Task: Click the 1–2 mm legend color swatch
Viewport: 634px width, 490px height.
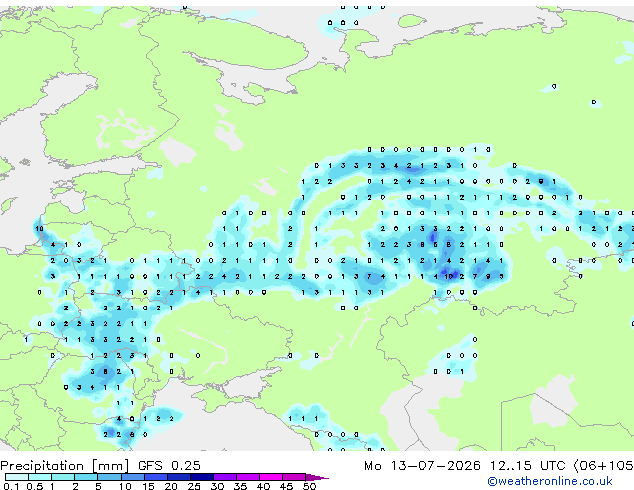Action: coord(63,477)
